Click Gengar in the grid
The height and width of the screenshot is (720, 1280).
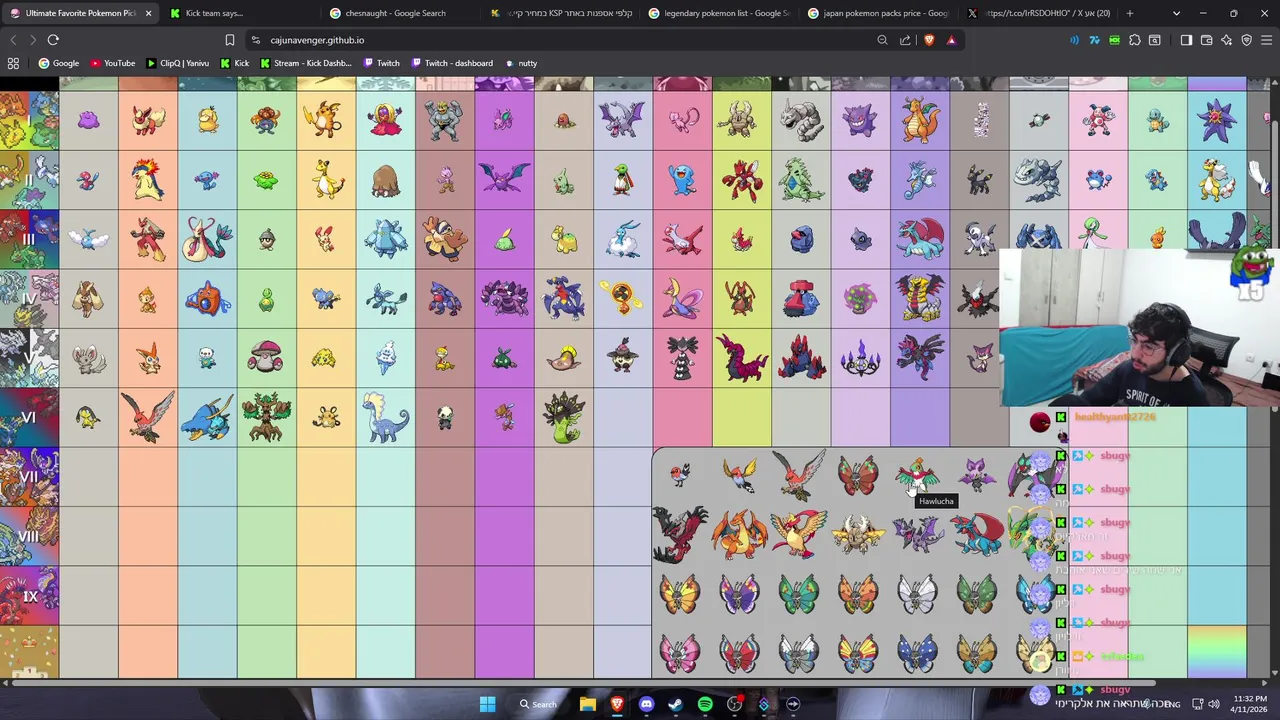(860, 120)
